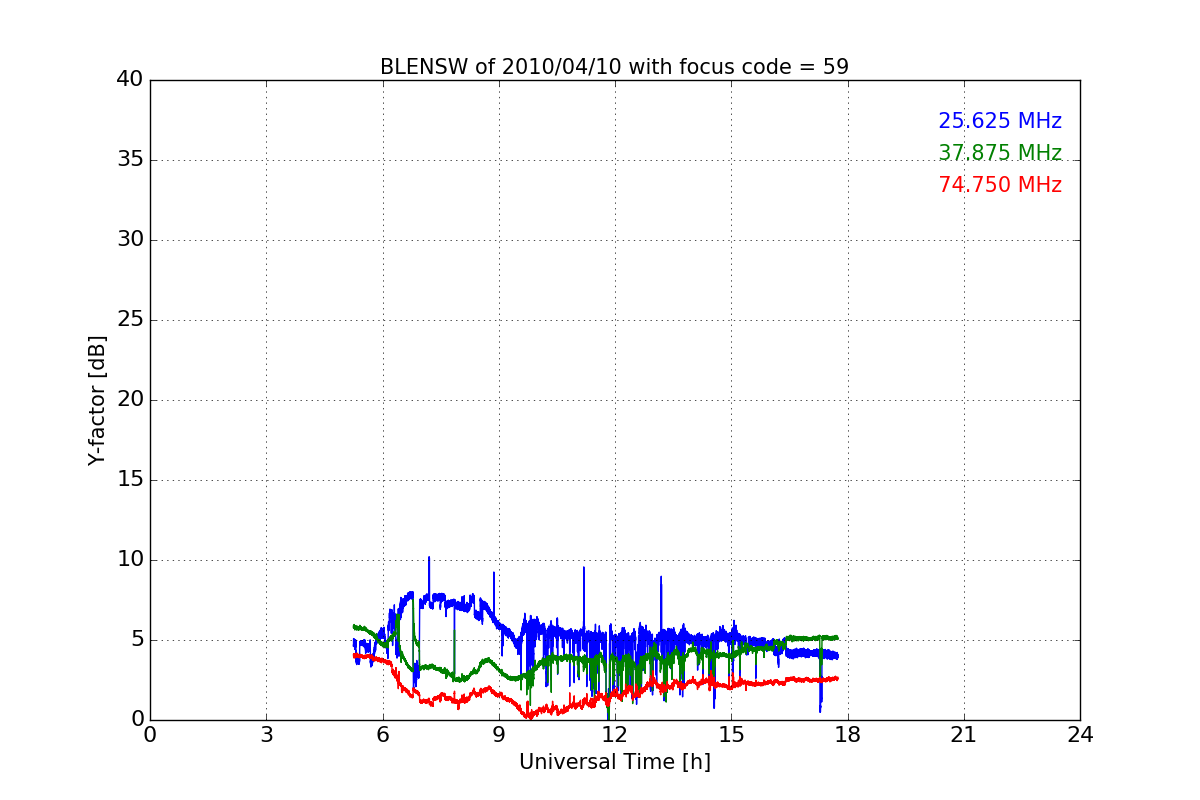Click the y-axis tick label 20
1200x800 pixels.
(x=130, y=400)
